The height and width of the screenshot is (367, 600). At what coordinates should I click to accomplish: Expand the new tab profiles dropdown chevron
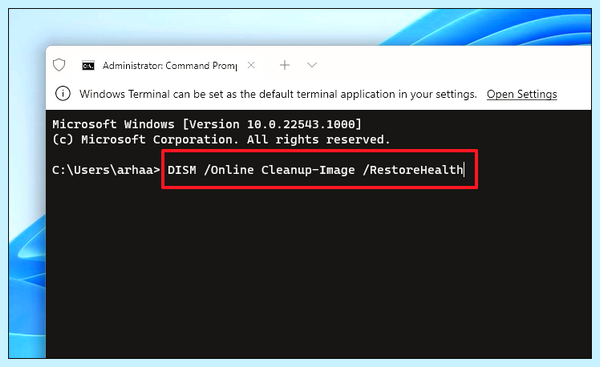coord(312,65)
